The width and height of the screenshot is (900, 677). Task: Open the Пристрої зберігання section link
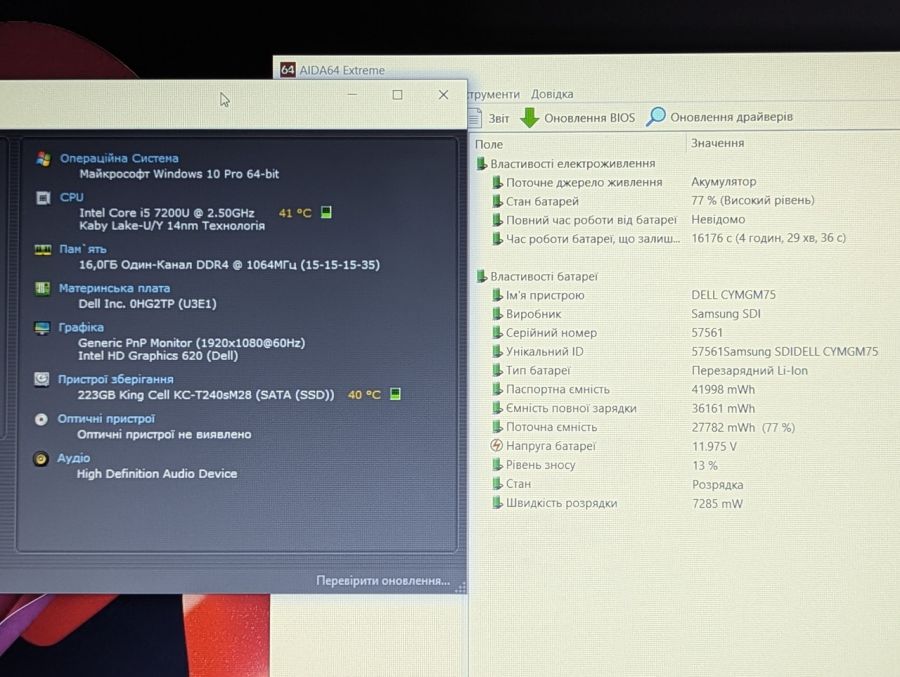(x=115, y=379)
